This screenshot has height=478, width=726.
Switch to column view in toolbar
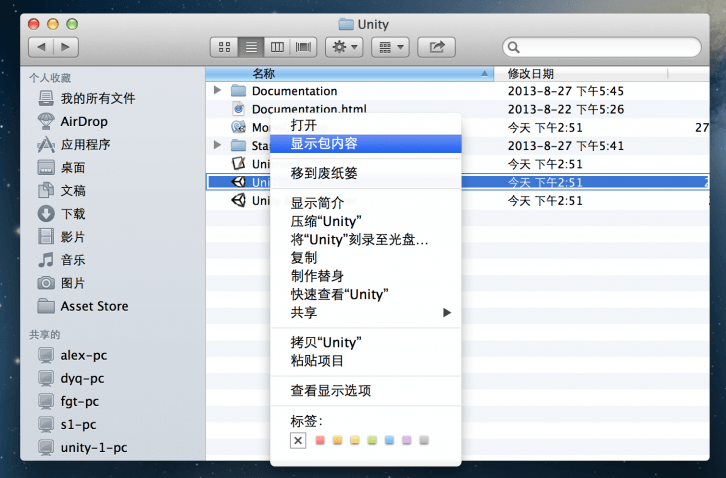[277, 47]
